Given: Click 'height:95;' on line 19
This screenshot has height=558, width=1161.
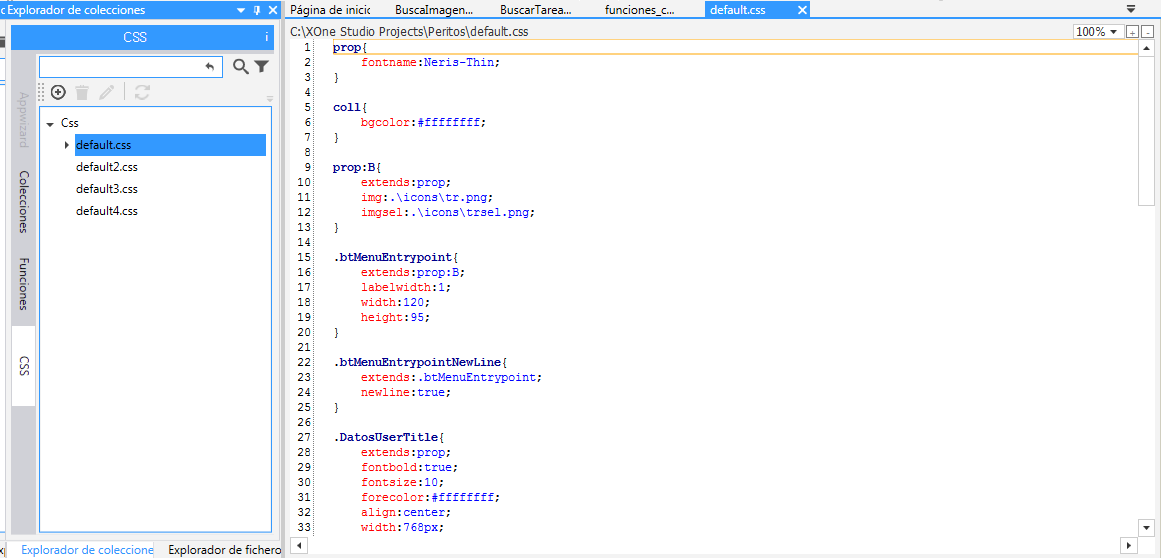Looking at the screenshot, I should point(395,317).
